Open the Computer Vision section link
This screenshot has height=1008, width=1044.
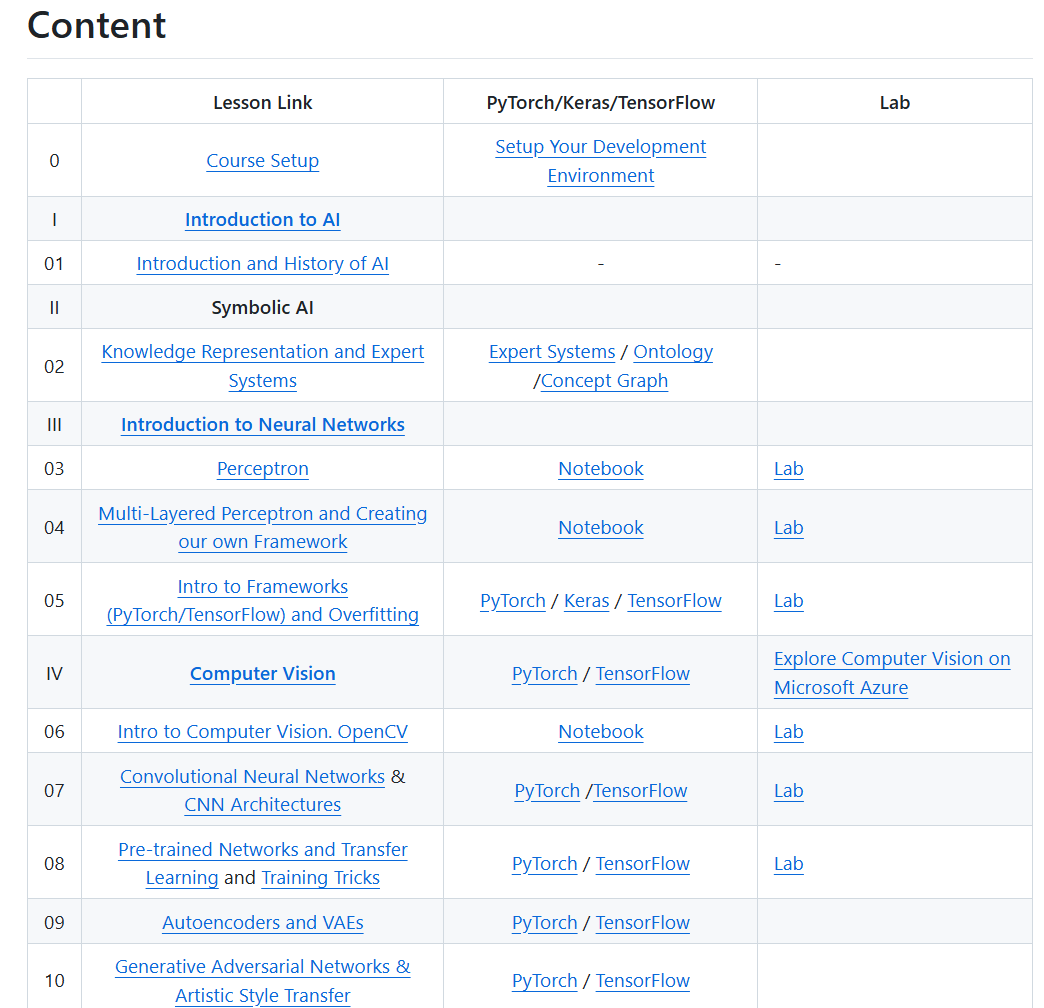(x=262, y=673)
